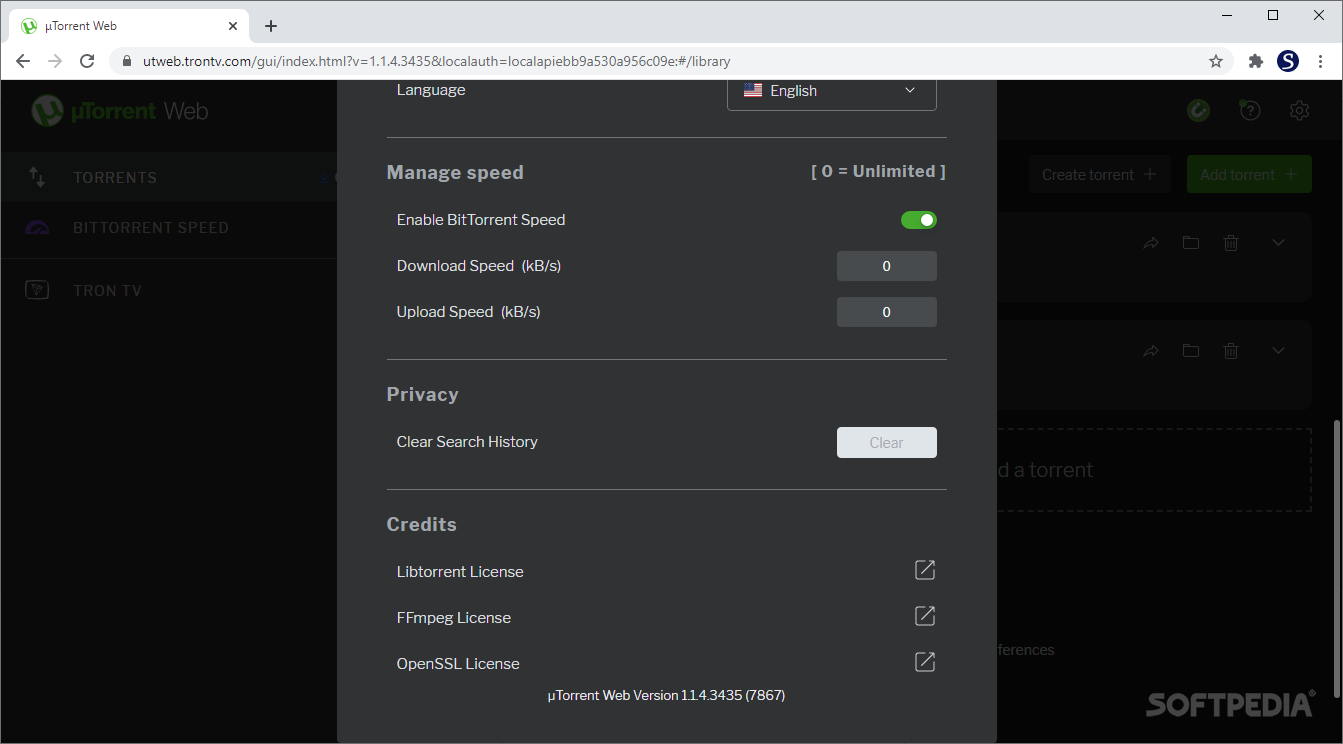
Task: Click the Torrents up-down arrows icon
Action: click(37, 177)
